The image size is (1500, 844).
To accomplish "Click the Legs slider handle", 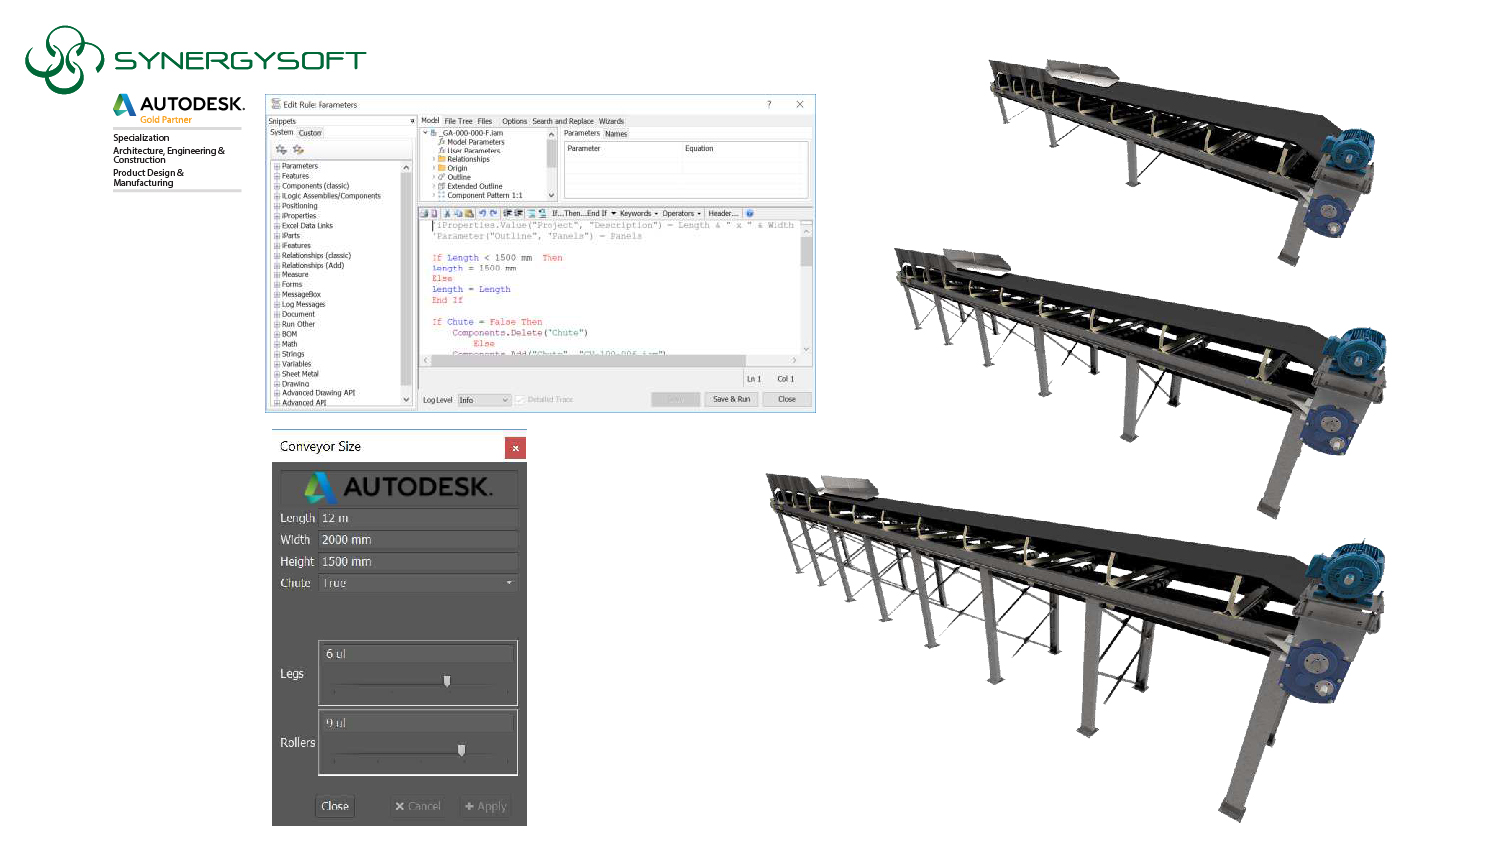I will (447, 681).
